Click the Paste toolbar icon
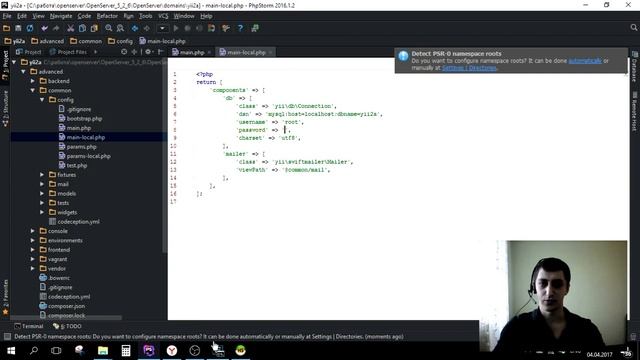Viewport: 640px width, 360px height. coord(94,28)
